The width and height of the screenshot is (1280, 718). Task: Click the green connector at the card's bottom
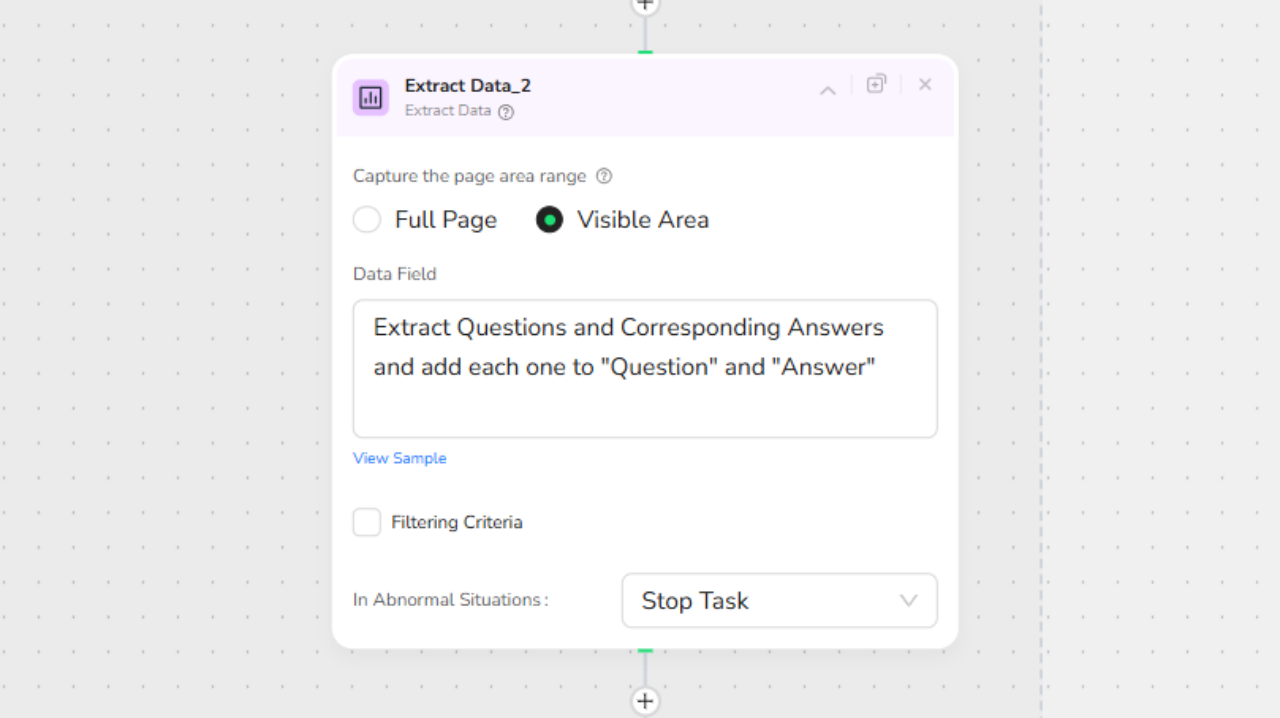pyautogui.click(x=645, y=650)
